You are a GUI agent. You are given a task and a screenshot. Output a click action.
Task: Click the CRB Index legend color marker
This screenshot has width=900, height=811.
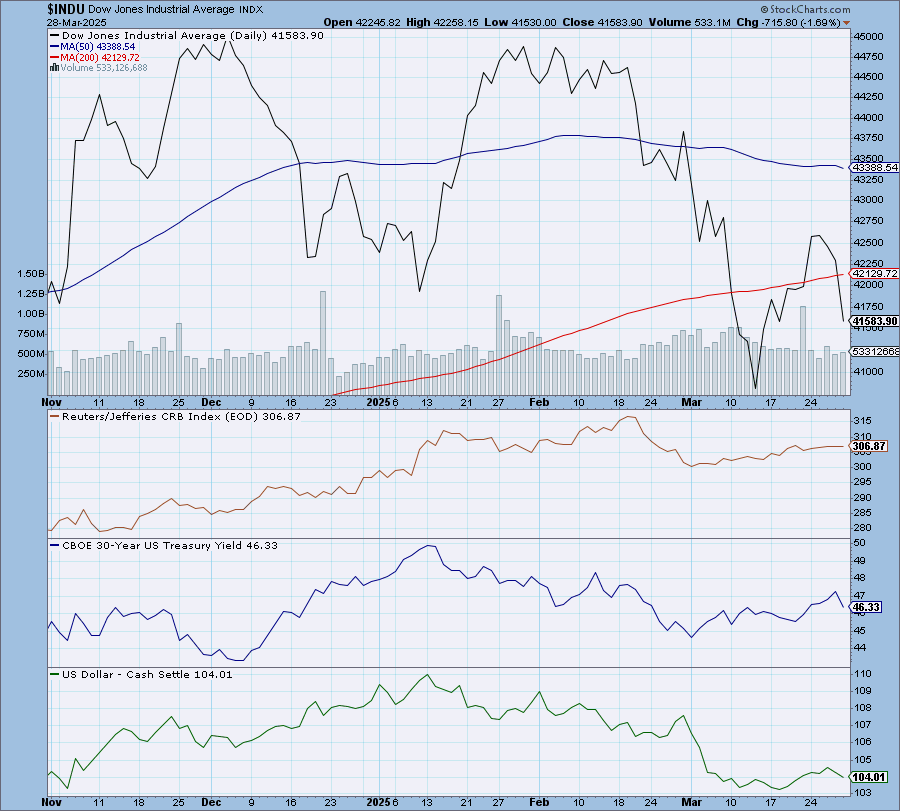(55, 417)
